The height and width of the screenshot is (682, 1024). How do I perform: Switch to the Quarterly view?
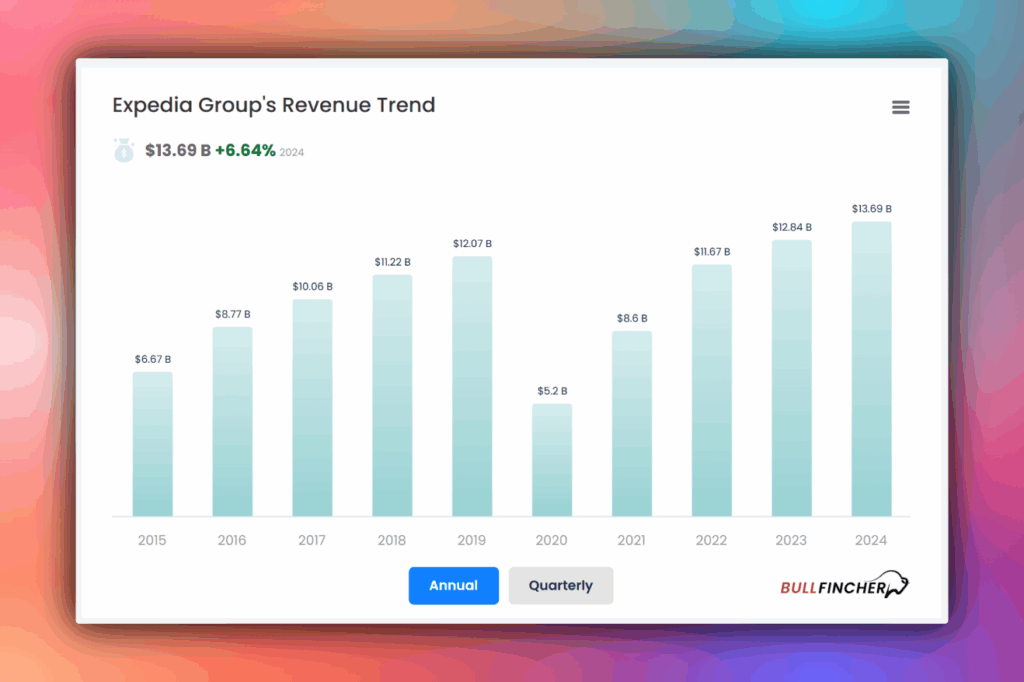(x=560, y=586)
